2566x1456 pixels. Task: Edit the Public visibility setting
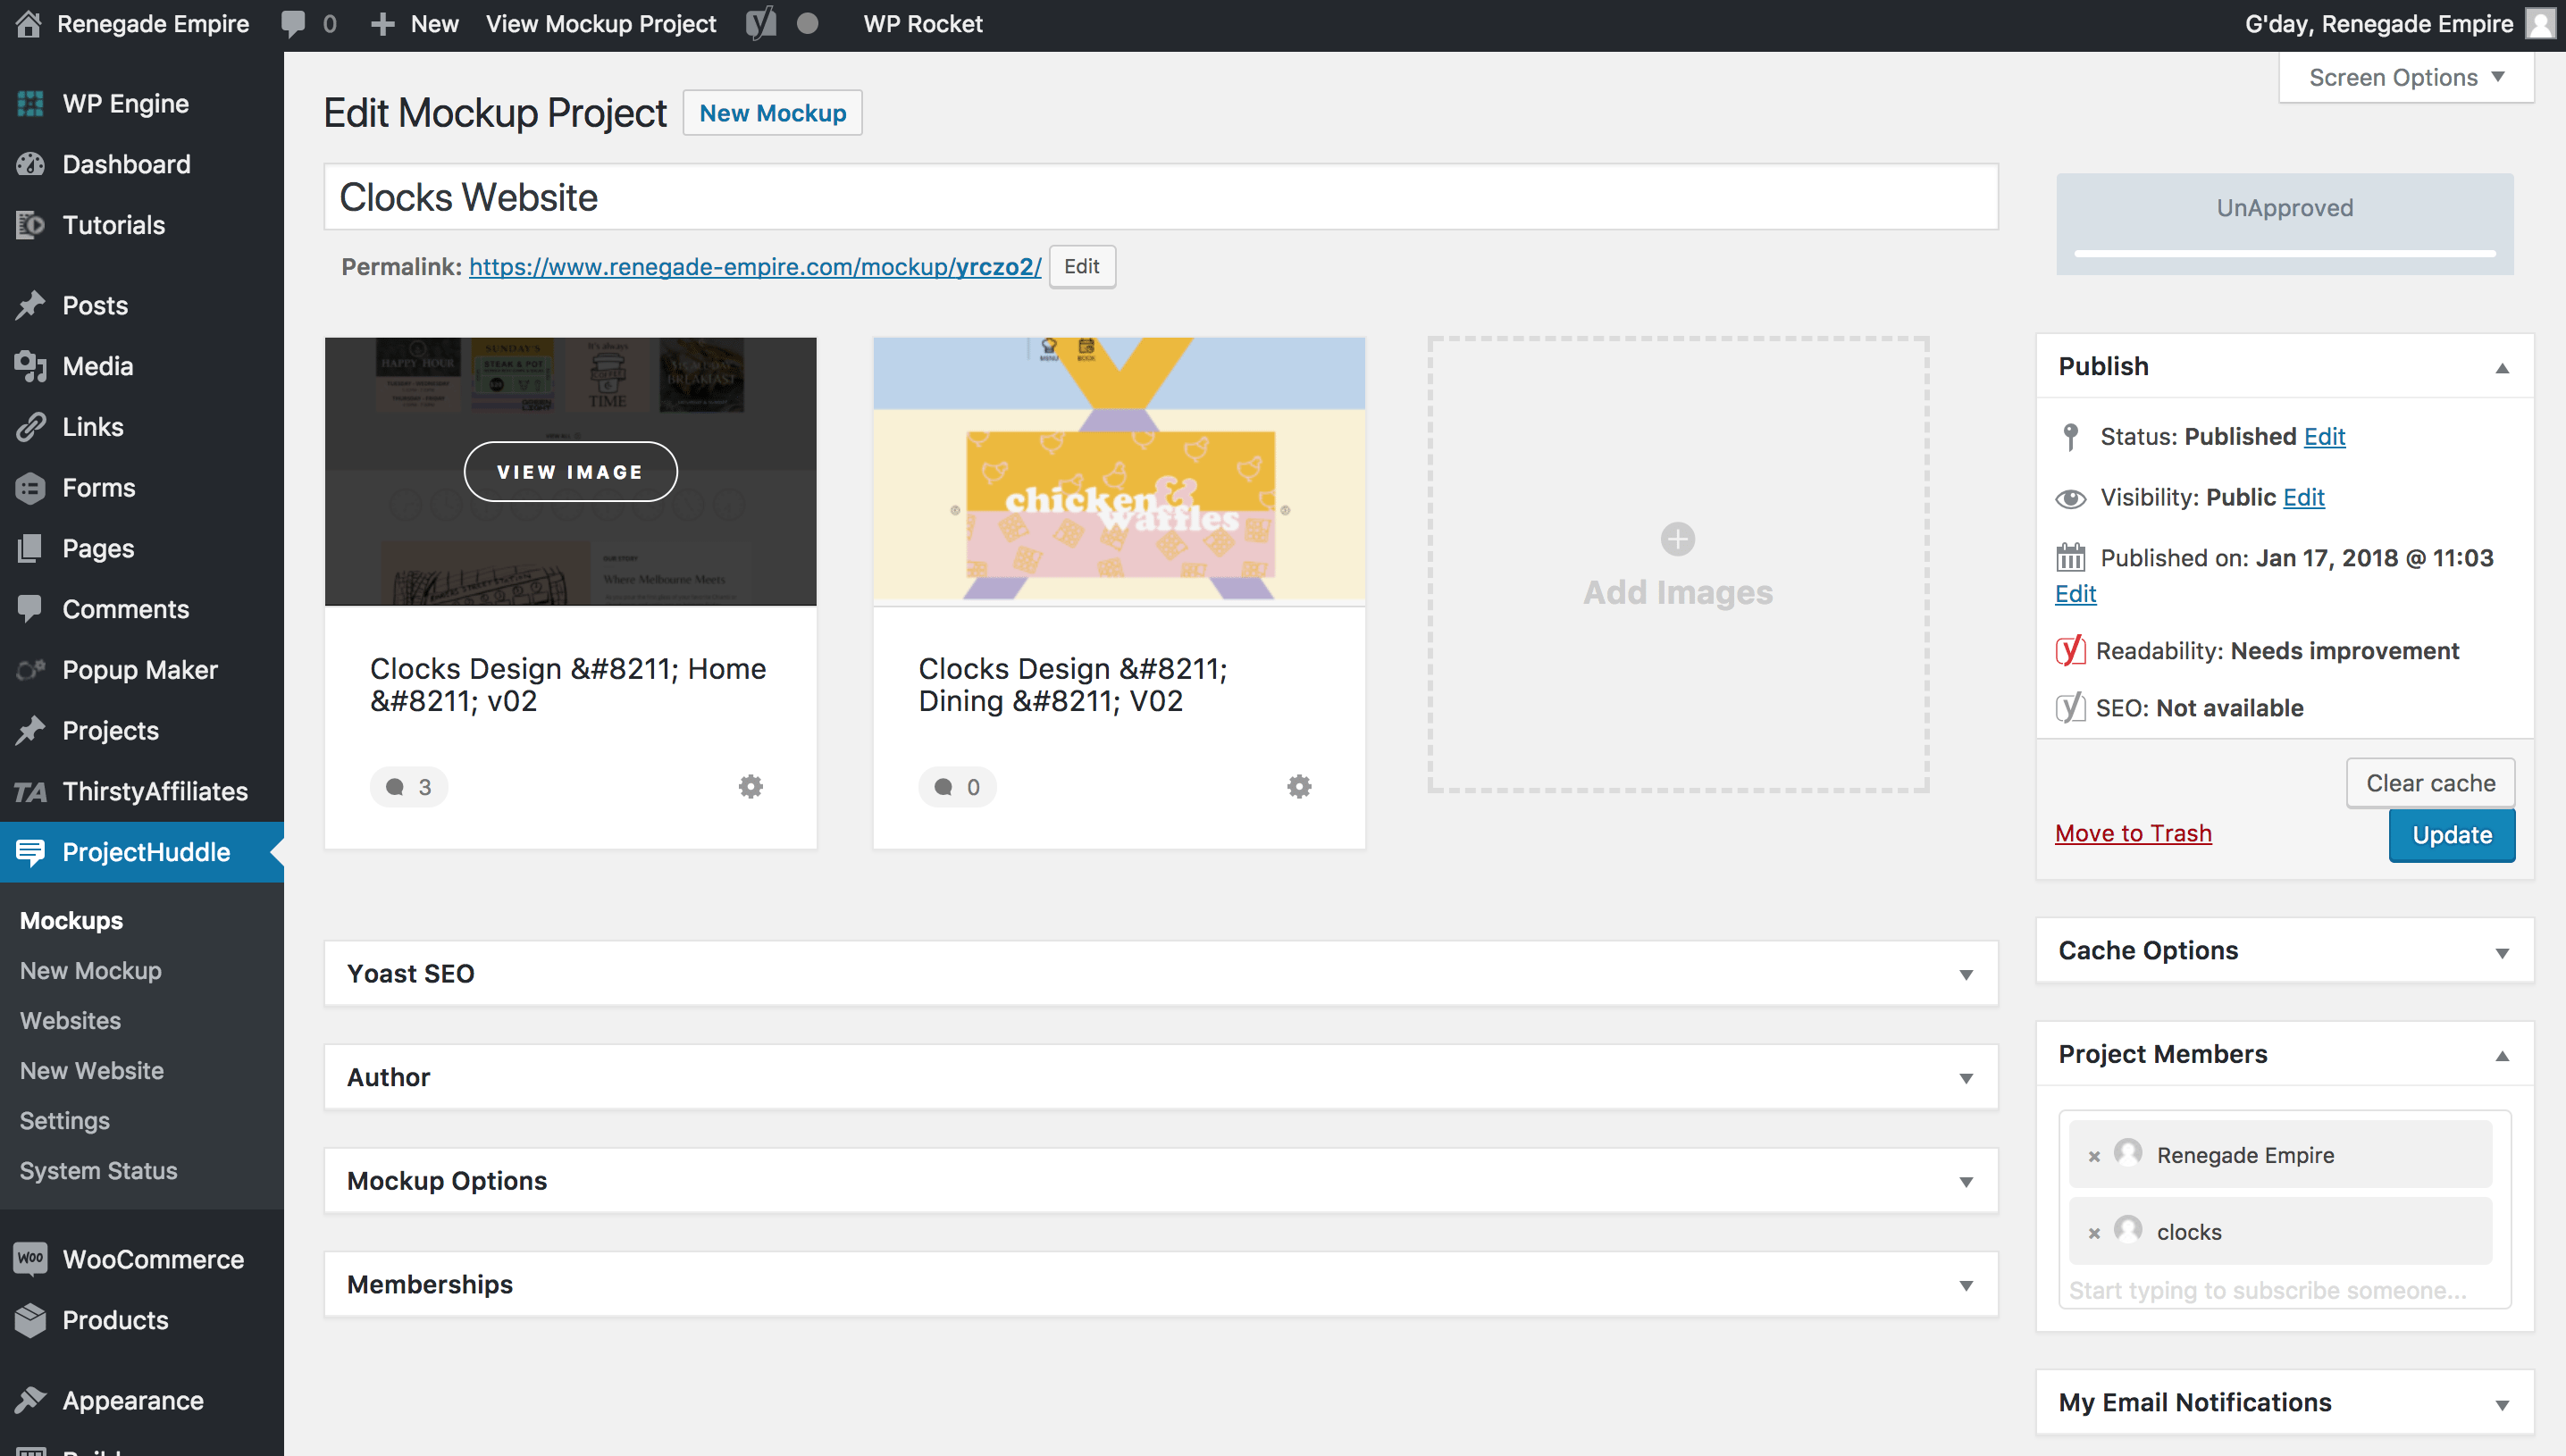click(2303, 498)
